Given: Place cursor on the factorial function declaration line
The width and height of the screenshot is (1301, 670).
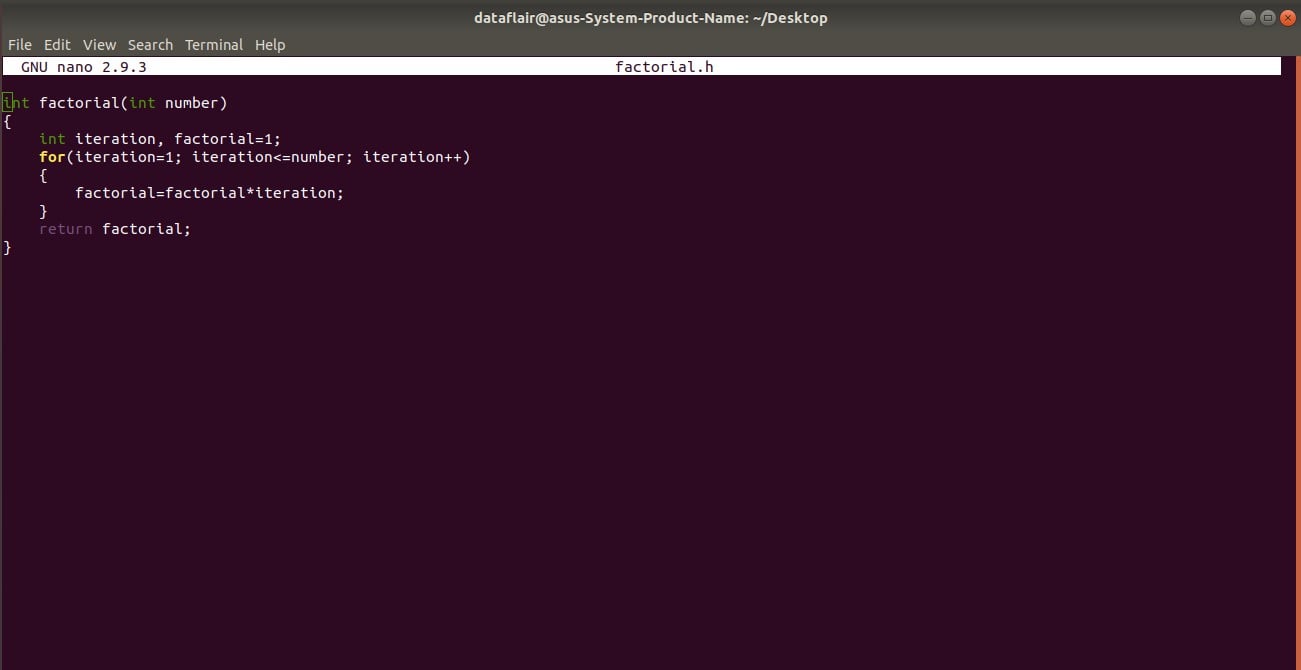Looking at the screenshot, I should 113,102.
